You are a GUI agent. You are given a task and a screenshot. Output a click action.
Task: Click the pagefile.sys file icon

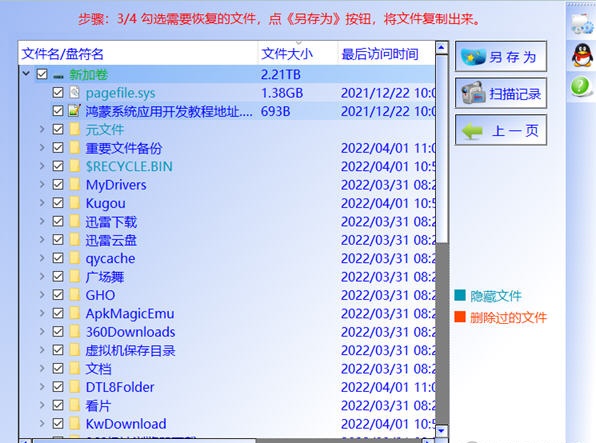(x=74, y=92)
